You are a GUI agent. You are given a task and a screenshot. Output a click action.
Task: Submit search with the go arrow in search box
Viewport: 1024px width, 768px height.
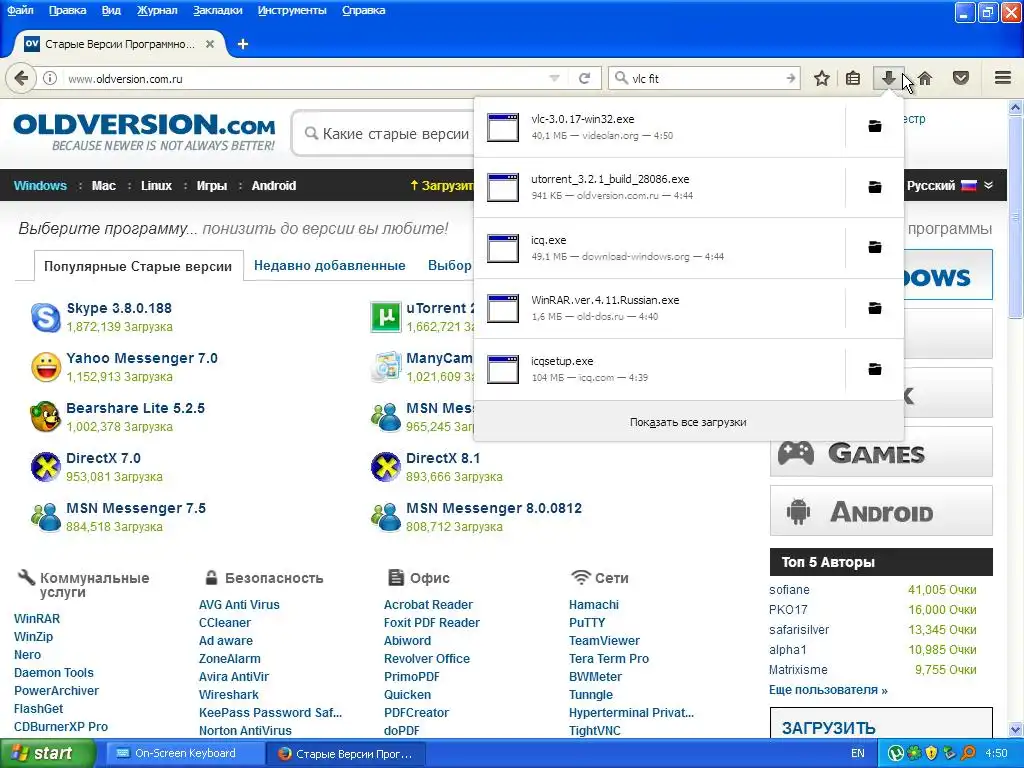coord(791,78)
